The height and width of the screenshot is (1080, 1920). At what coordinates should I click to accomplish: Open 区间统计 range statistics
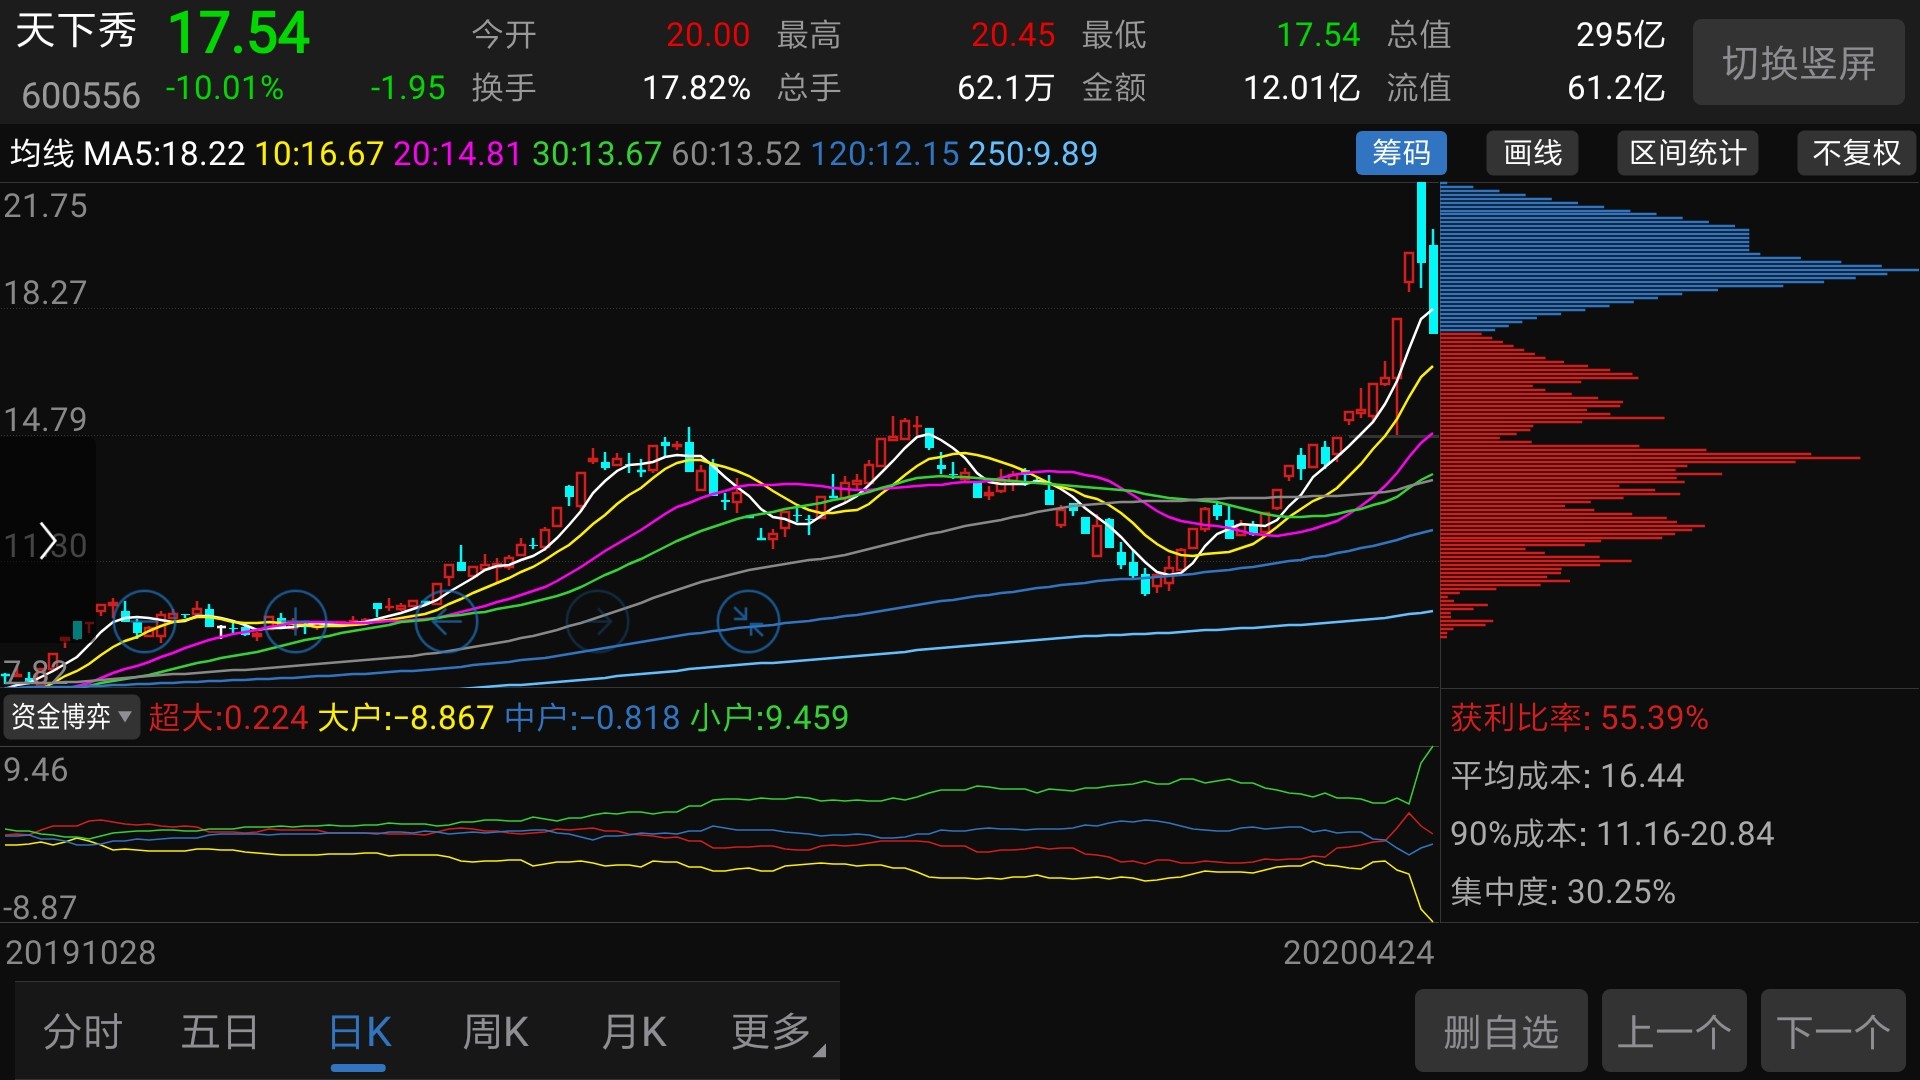[1687, 153]
